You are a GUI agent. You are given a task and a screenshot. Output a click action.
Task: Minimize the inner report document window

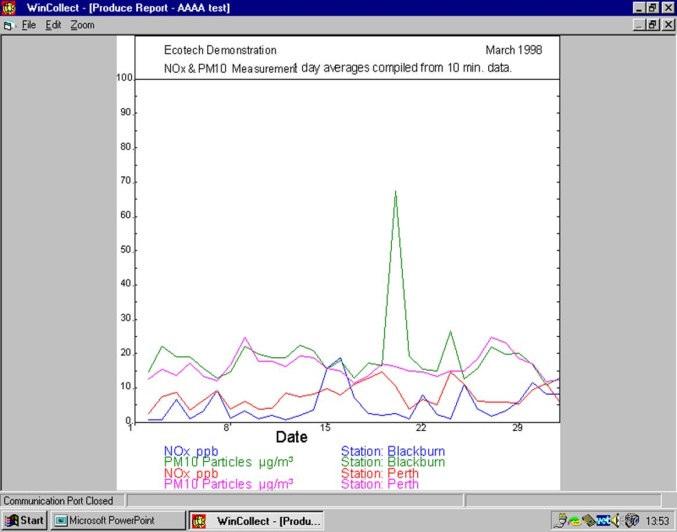(x=639, y=25)
